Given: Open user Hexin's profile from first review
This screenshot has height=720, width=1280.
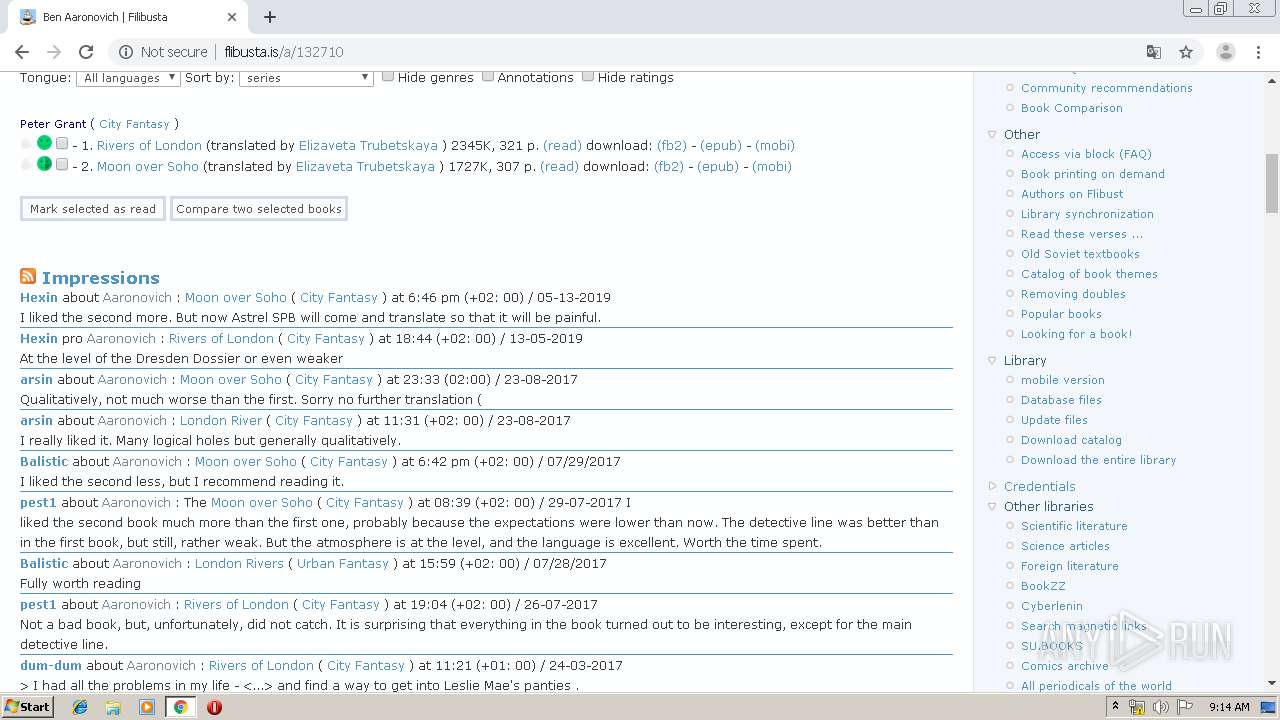Looking at the screenshot, I should coord(39,297).
